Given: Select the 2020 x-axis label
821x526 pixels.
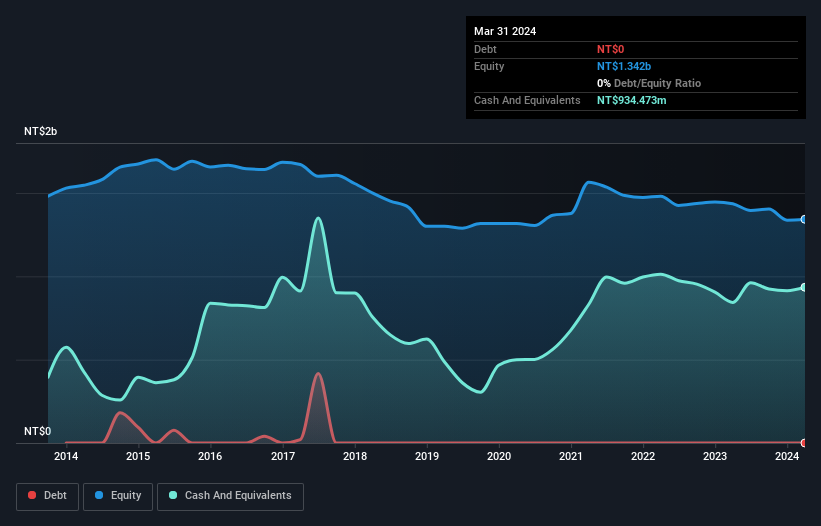Looking at the screenshot, I should pyautogui.click(x=499, y=456).
